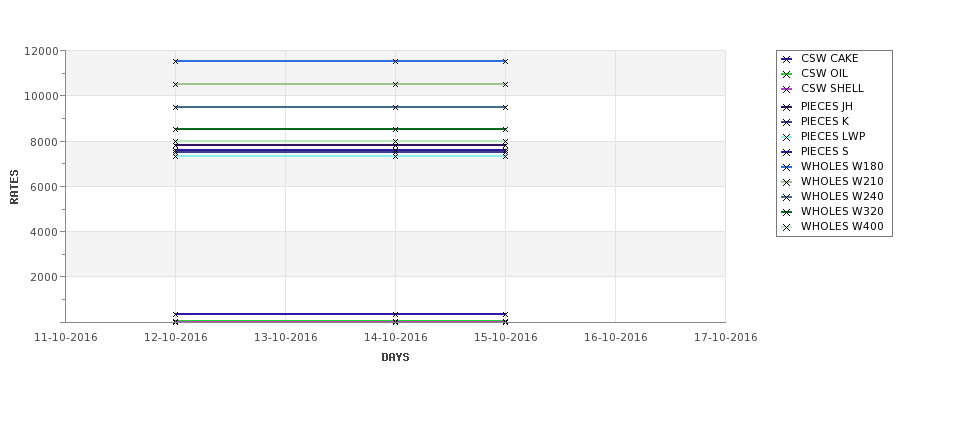Click the CSW SHELL legend marker
975x429 pixels.
787,89
